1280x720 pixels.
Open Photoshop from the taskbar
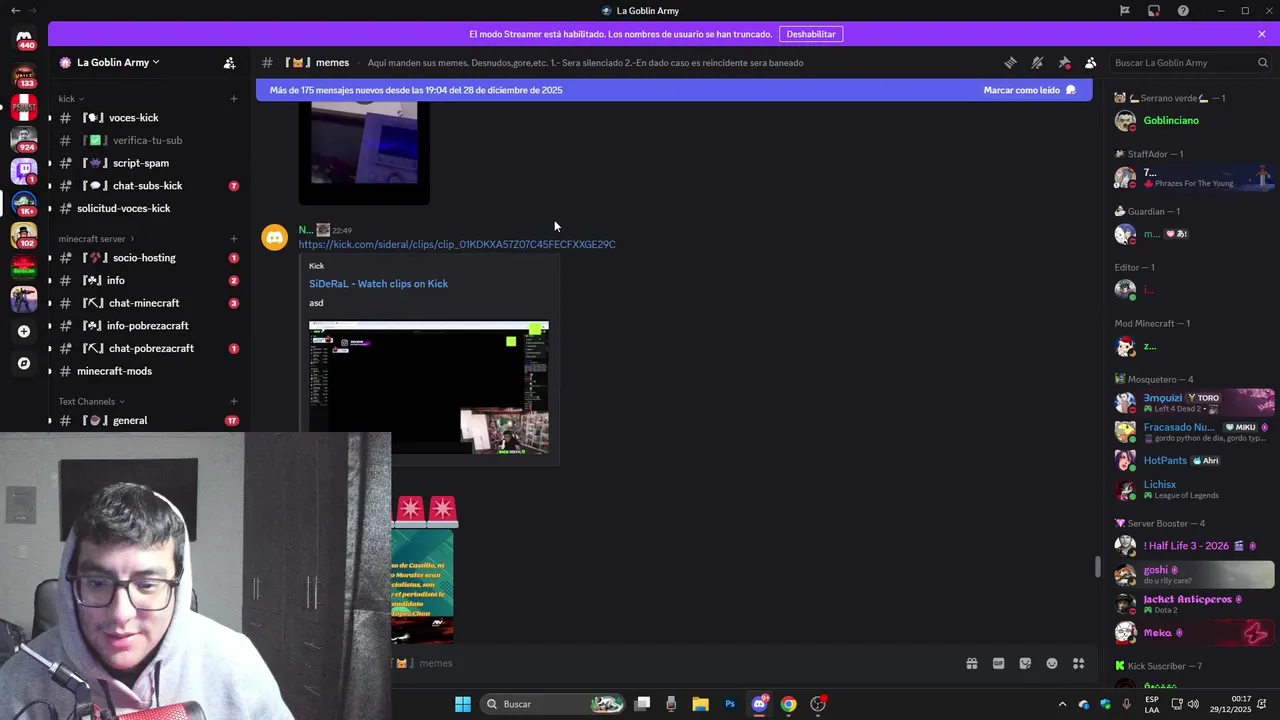point(730,704)
